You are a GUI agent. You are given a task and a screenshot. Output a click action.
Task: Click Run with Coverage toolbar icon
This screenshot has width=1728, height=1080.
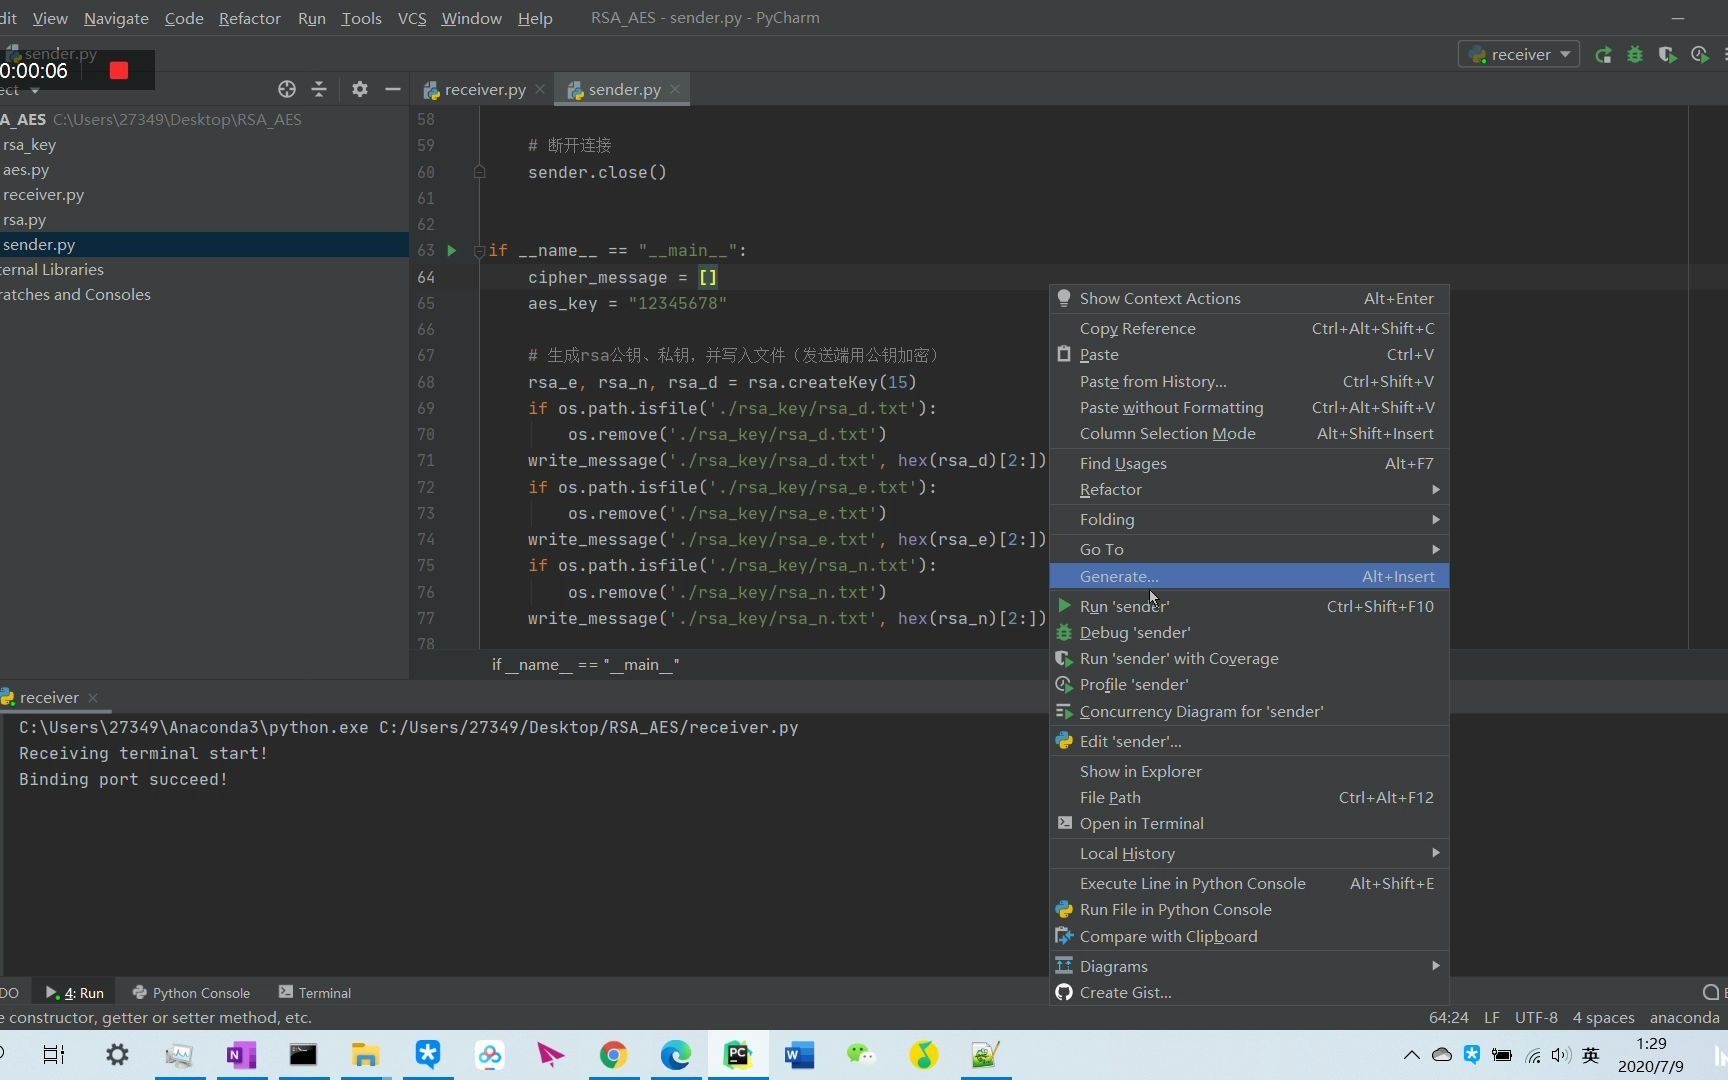[x=1667, y=55]
